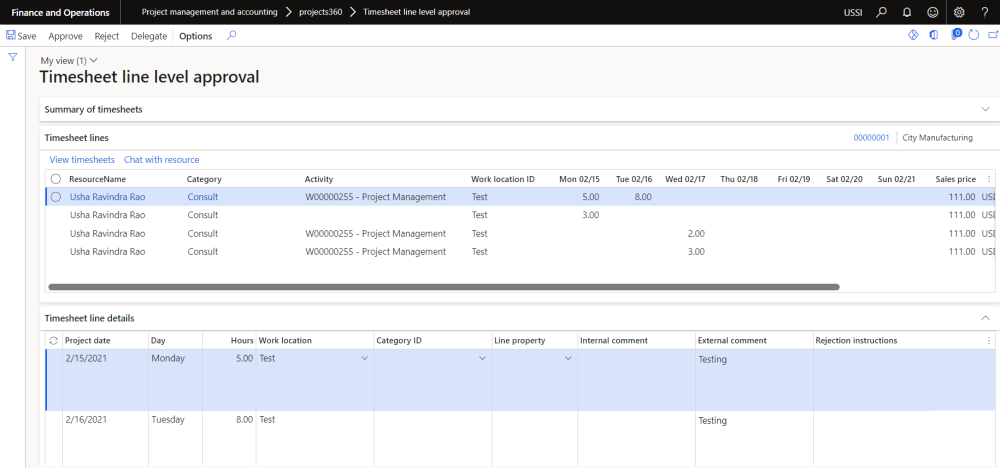Click the filter funnel icon in the sidebar

[13, 57]
